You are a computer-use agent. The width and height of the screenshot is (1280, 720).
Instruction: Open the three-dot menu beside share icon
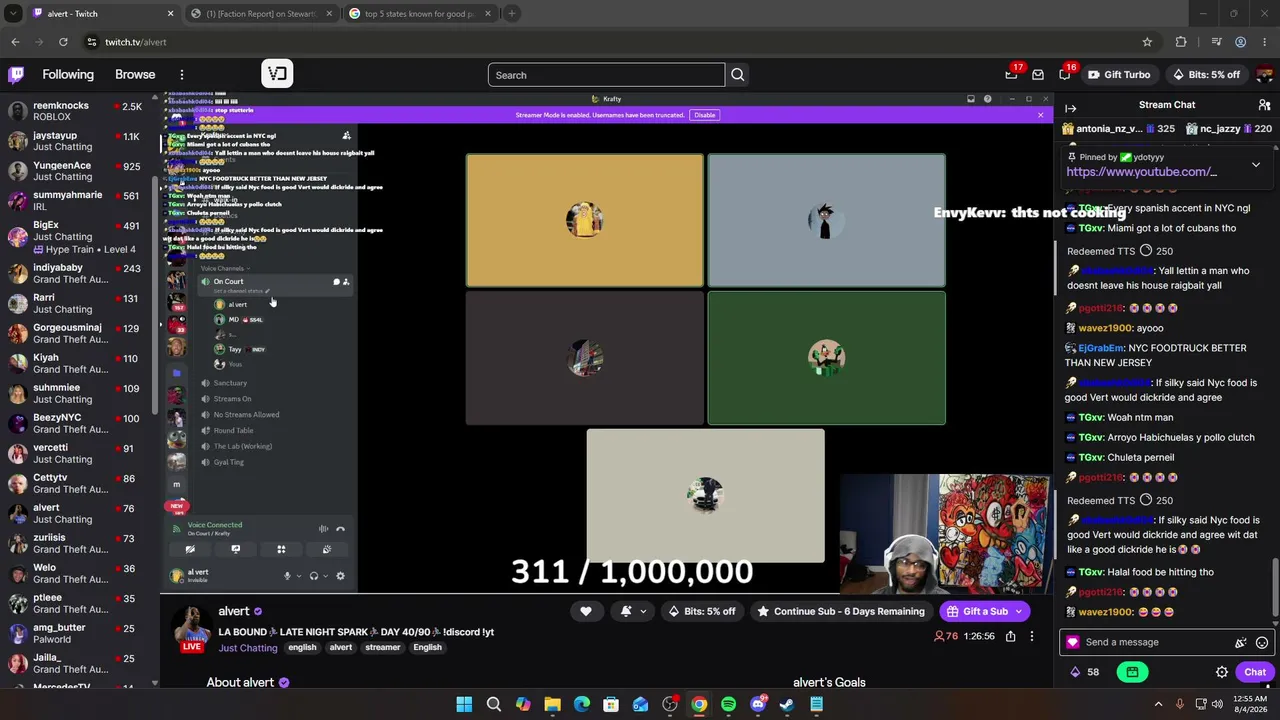point(1032,636)
